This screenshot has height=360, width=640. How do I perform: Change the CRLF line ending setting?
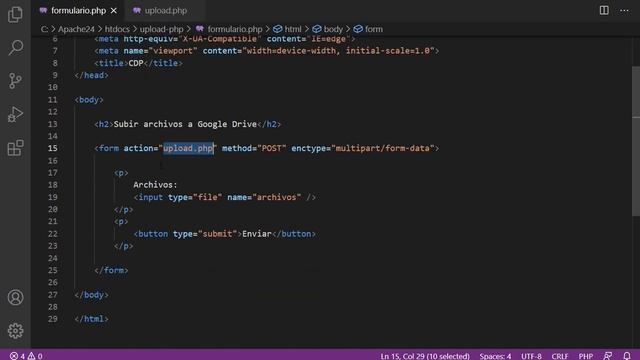click(560, 356)
